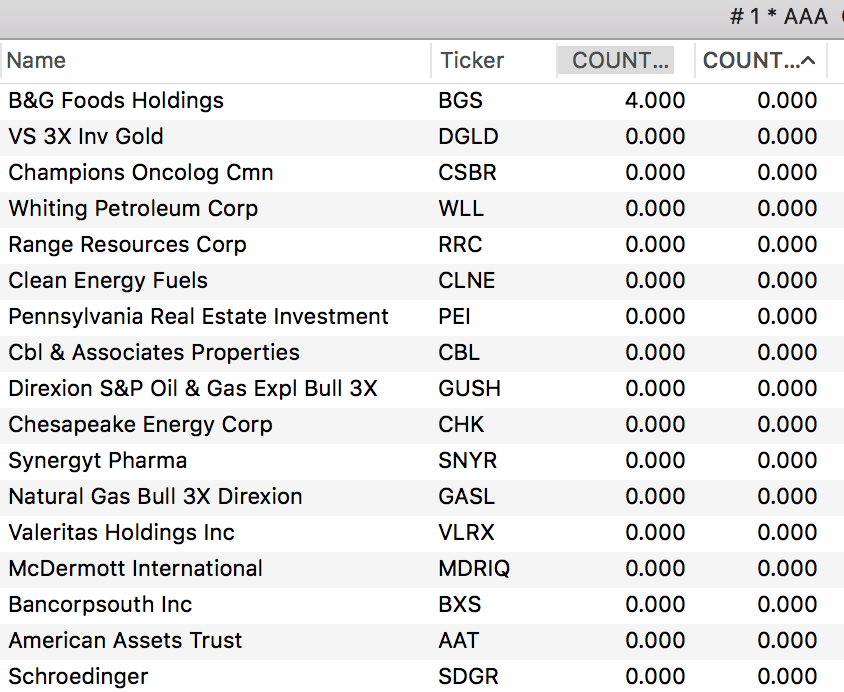Click the RRC ticker cell
The height and width of the screenshot is (692, 844).
(x=460, y=245)
